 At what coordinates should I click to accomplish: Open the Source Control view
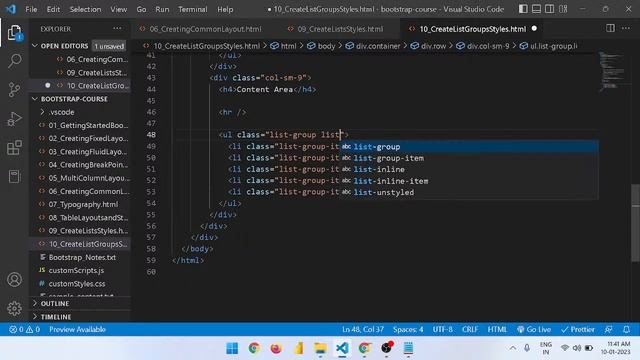tap(14, 89)
